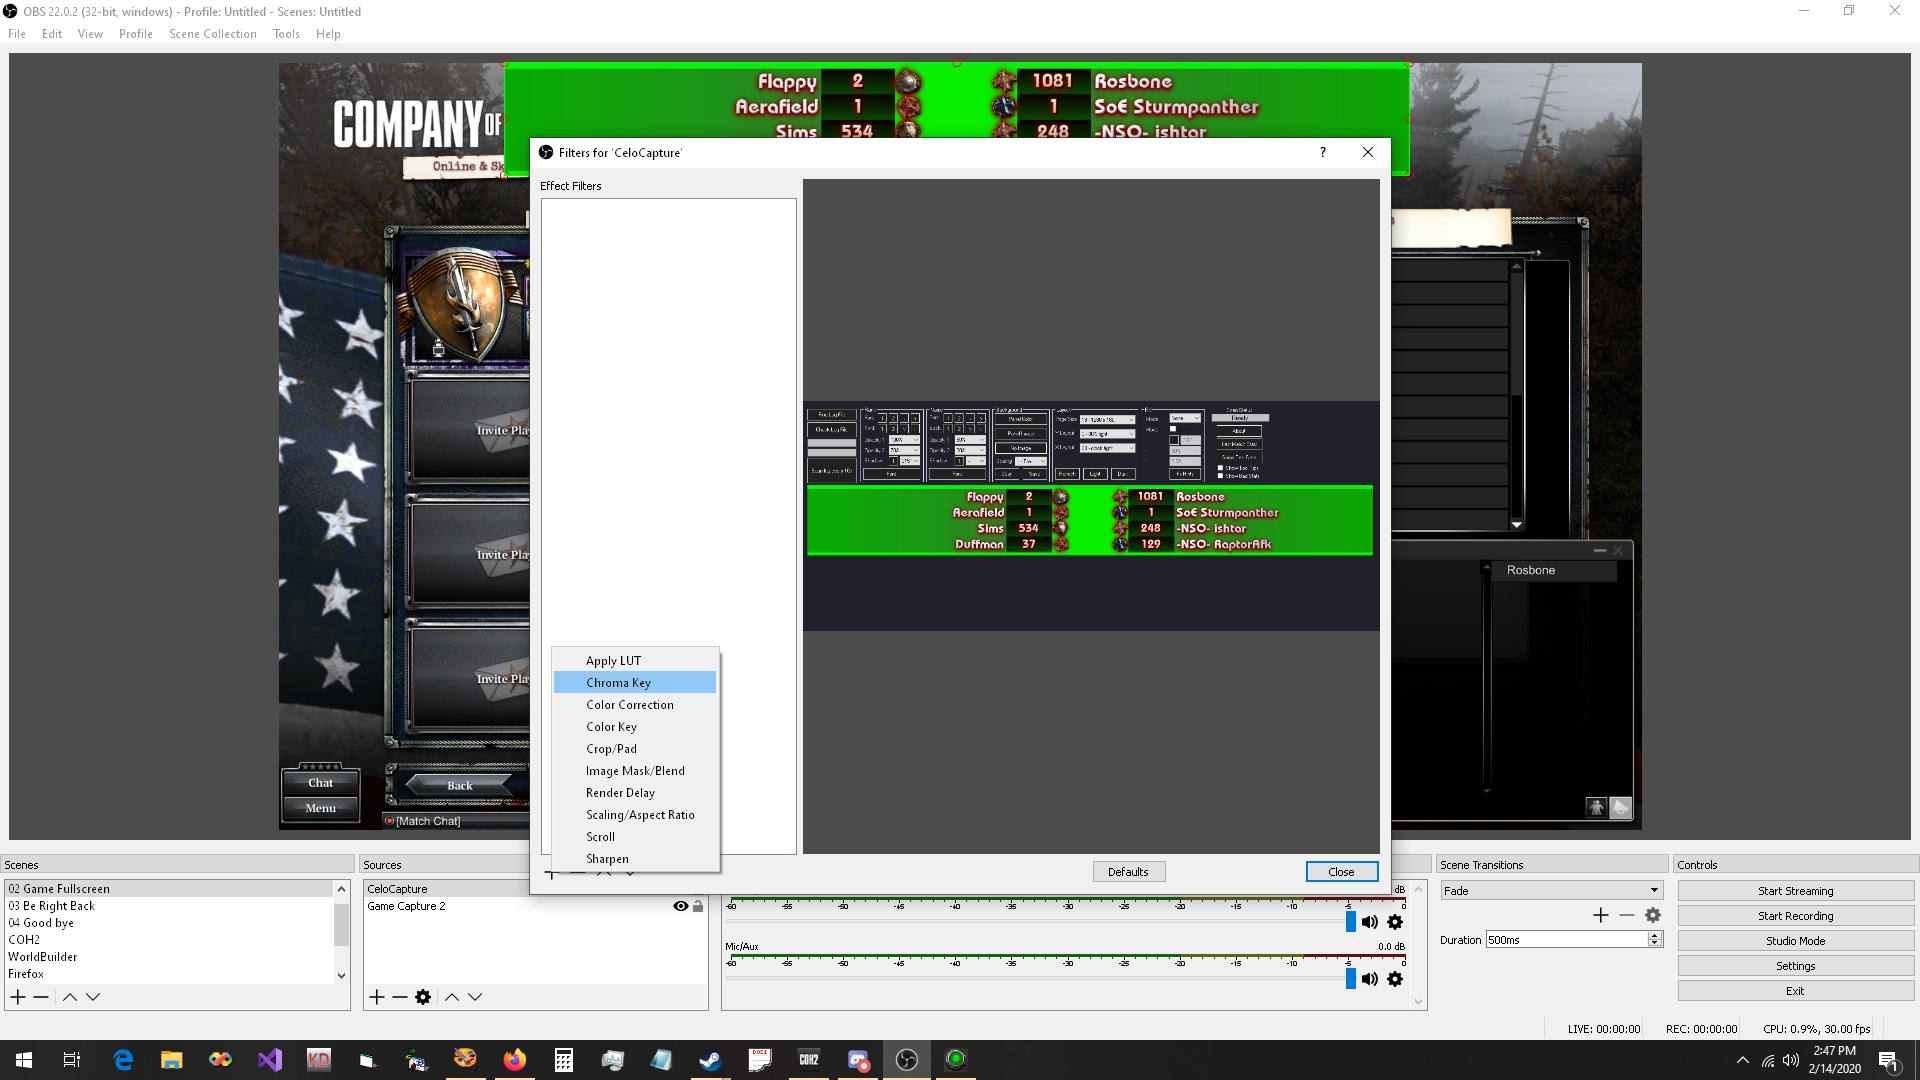Viewport: 1920px width, 1080px height.
Task: Remove selected source with minus icon
Action: coord(400,997)
